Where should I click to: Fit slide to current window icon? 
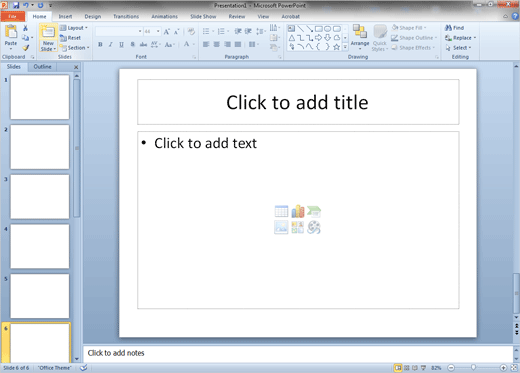[514, 368]
